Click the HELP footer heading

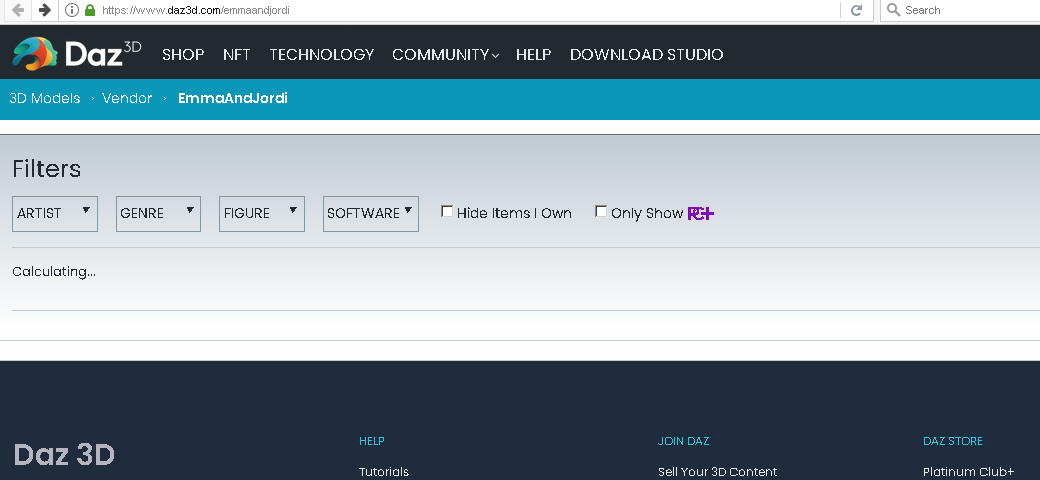click(371, 441)
